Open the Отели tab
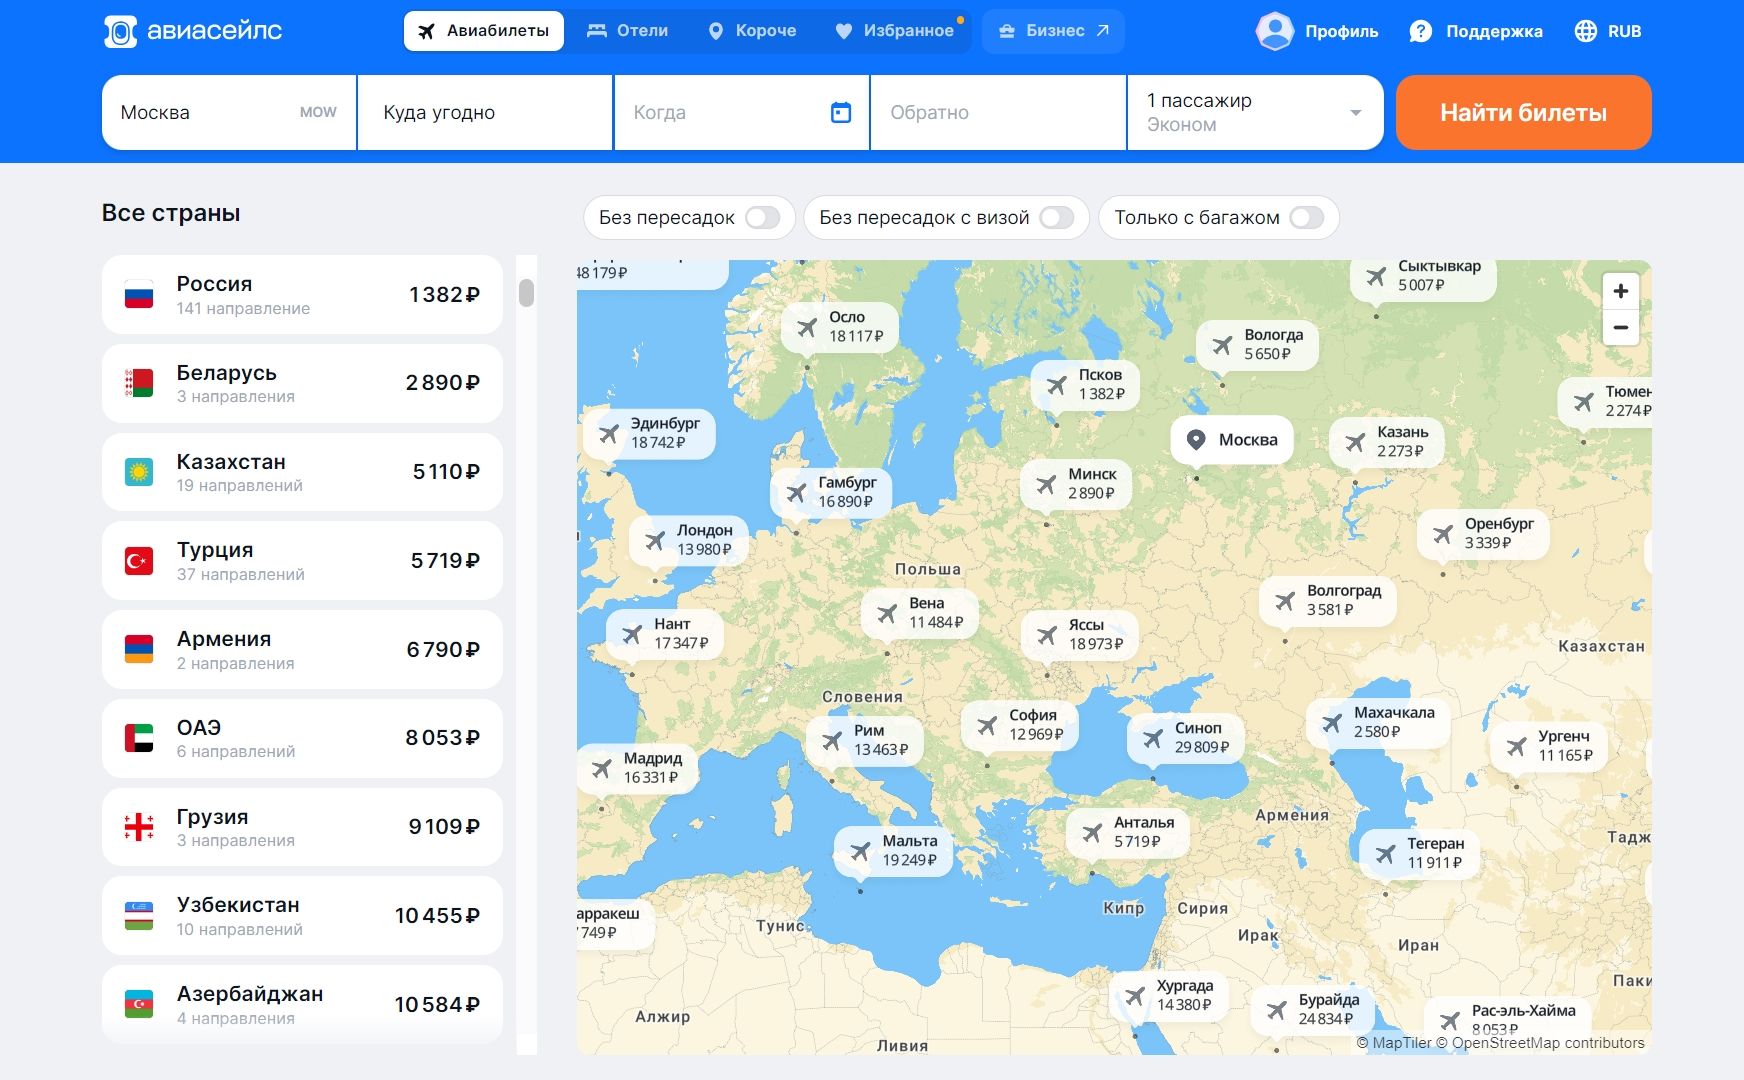 pyautogui.click(x=627, y=31)
